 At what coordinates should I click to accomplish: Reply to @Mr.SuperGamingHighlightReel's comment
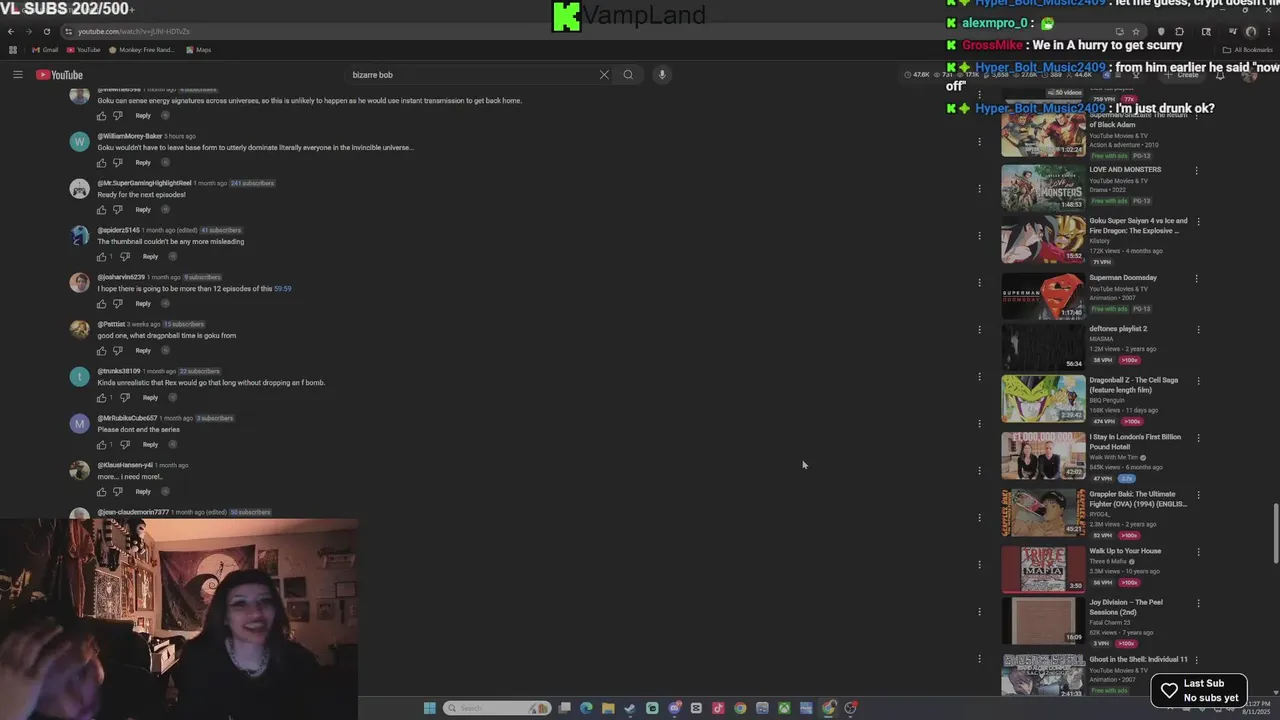tap(143, 210)
